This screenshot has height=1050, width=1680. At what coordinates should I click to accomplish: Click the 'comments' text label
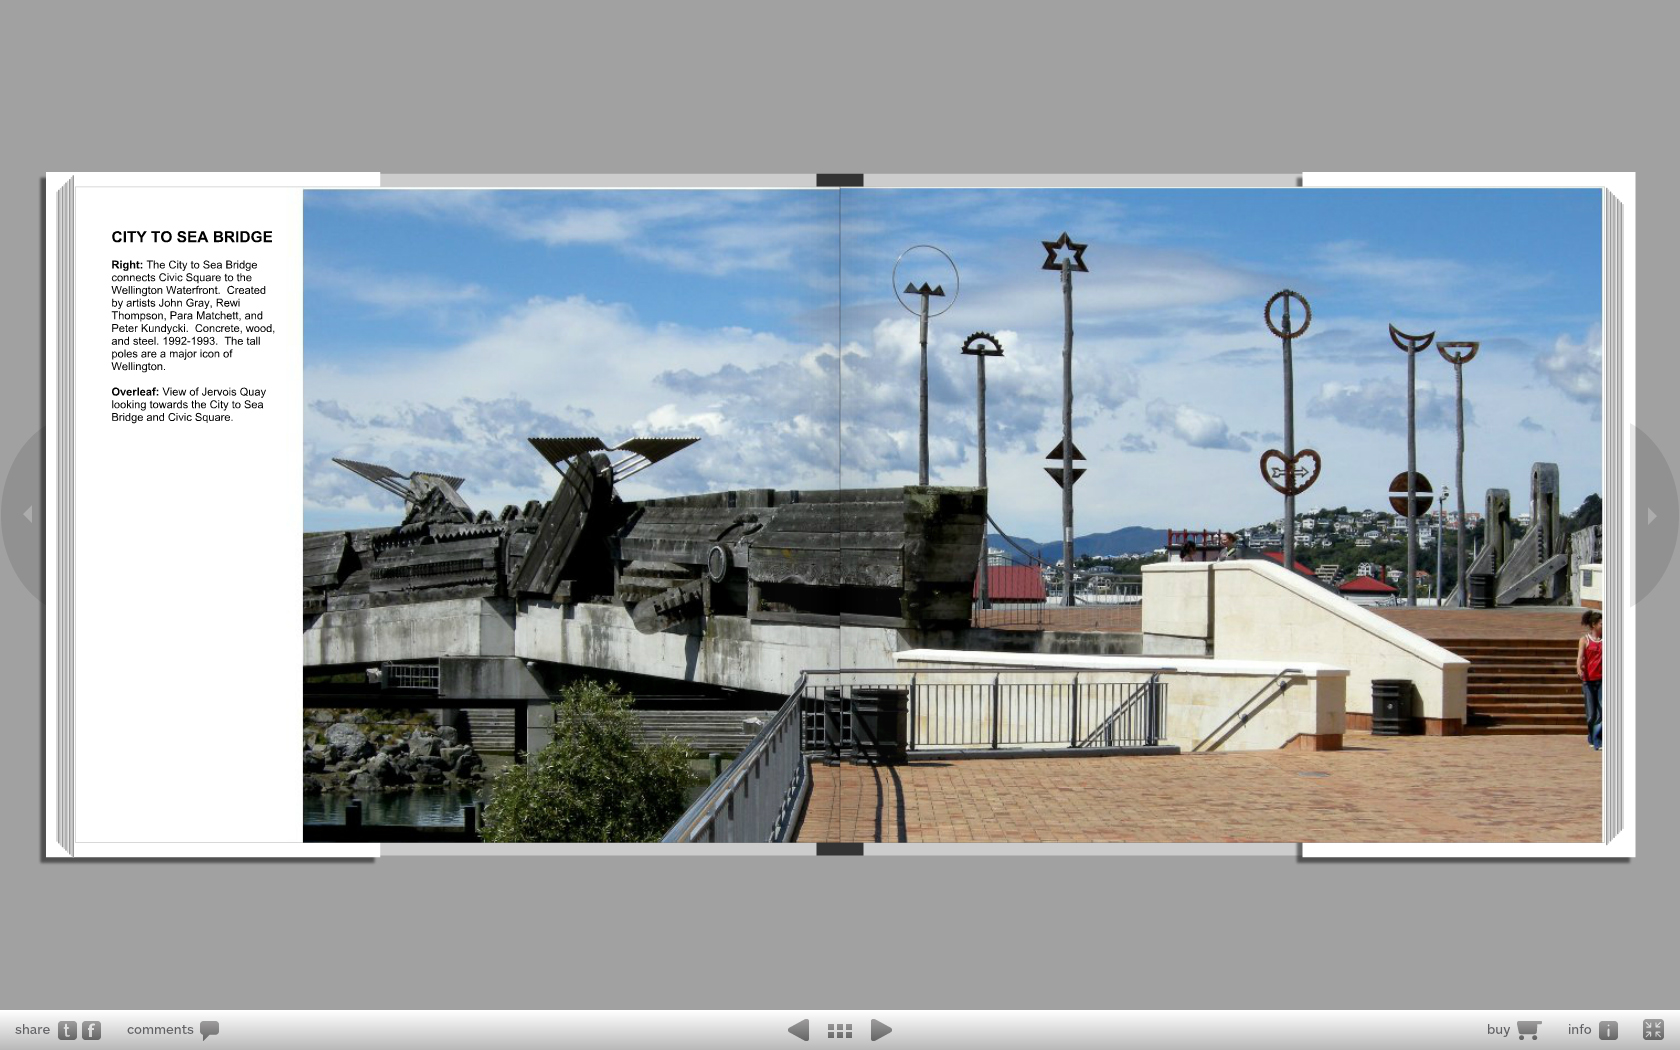160,1030
